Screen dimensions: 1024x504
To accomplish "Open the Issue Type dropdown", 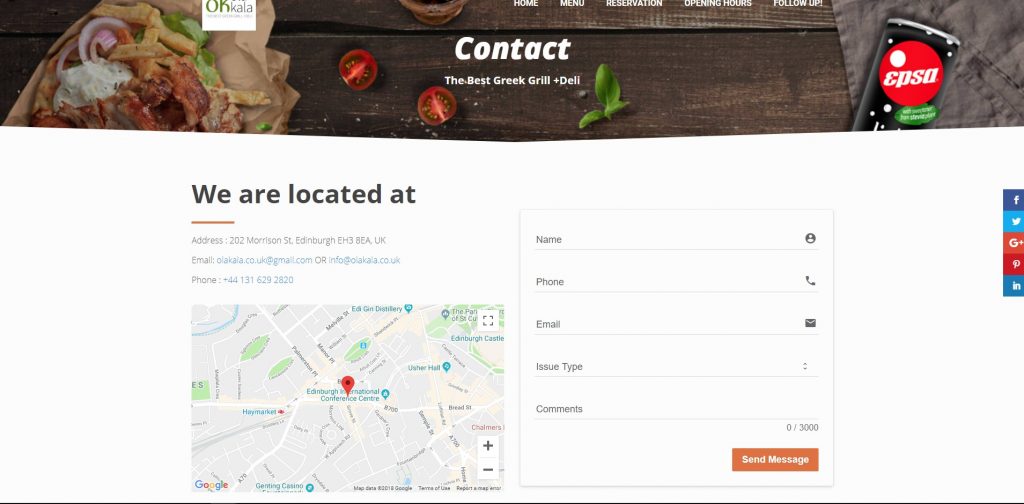I will coord(676,366).
